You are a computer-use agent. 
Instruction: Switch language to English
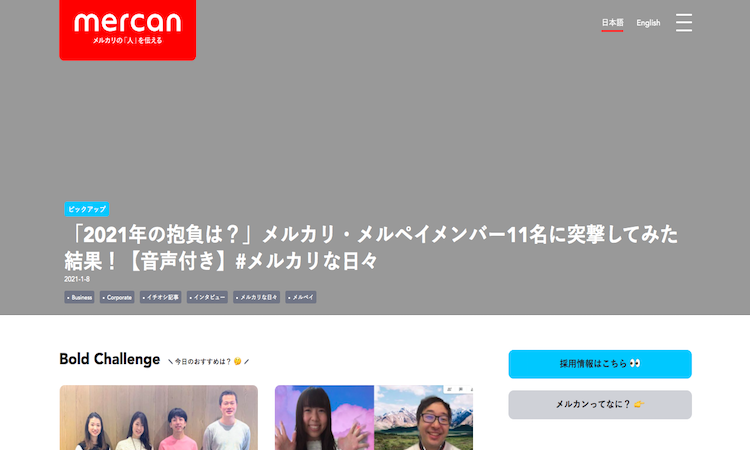(x=648, y=22)
